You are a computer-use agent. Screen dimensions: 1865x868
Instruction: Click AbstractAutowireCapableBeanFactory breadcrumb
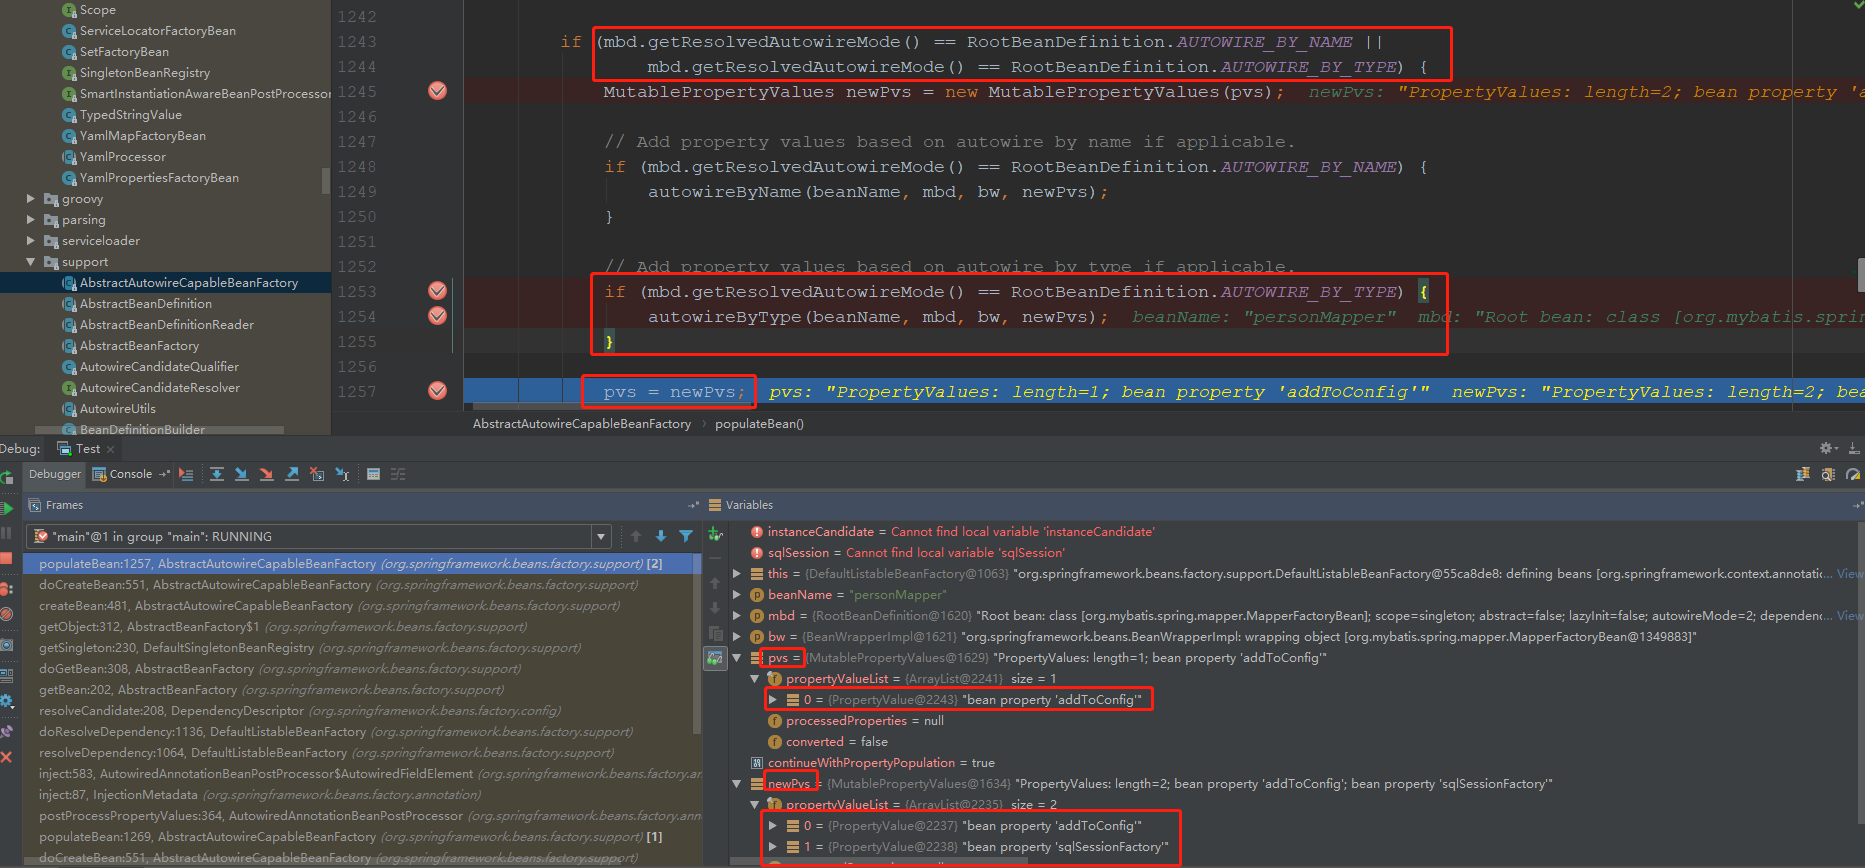582,424
